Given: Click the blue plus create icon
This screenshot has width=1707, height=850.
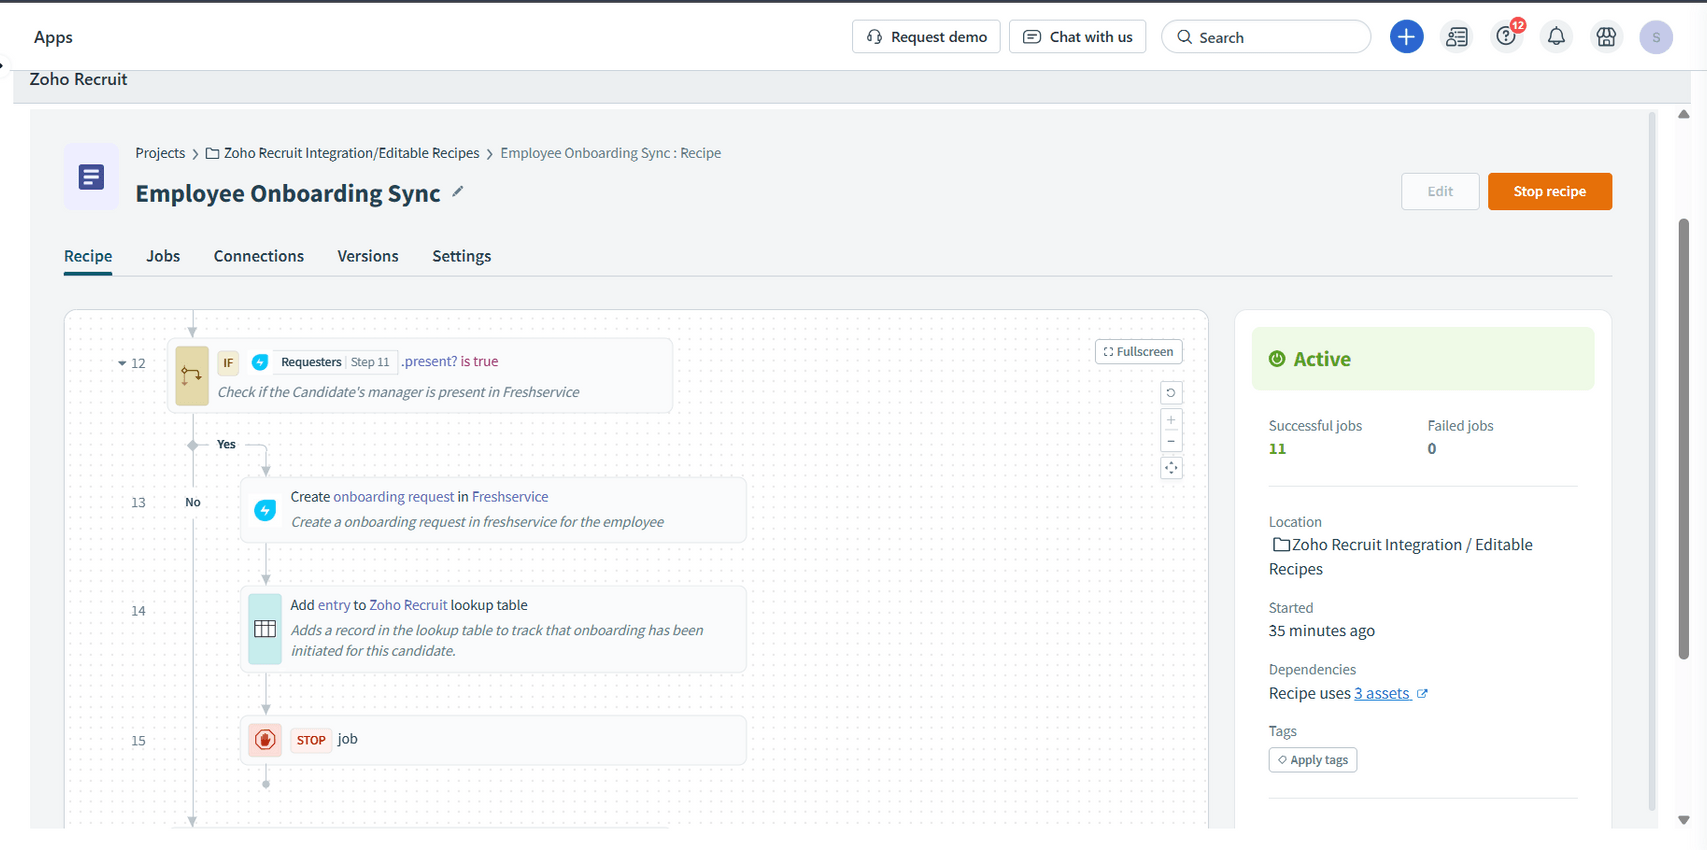Looking at the screenshot, I should tap(1406, 37).
